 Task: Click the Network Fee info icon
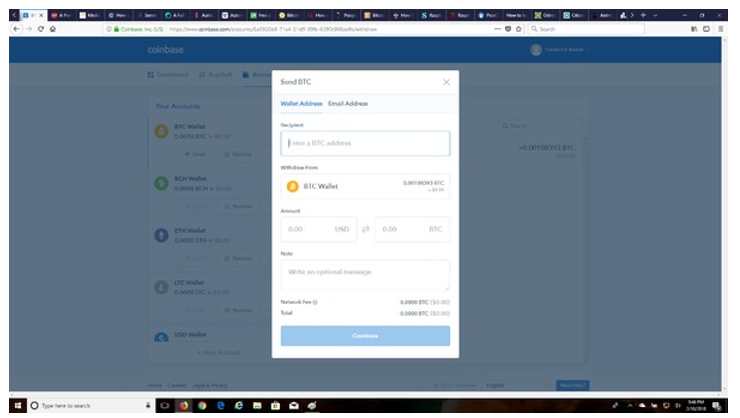(x=315, y=302)
